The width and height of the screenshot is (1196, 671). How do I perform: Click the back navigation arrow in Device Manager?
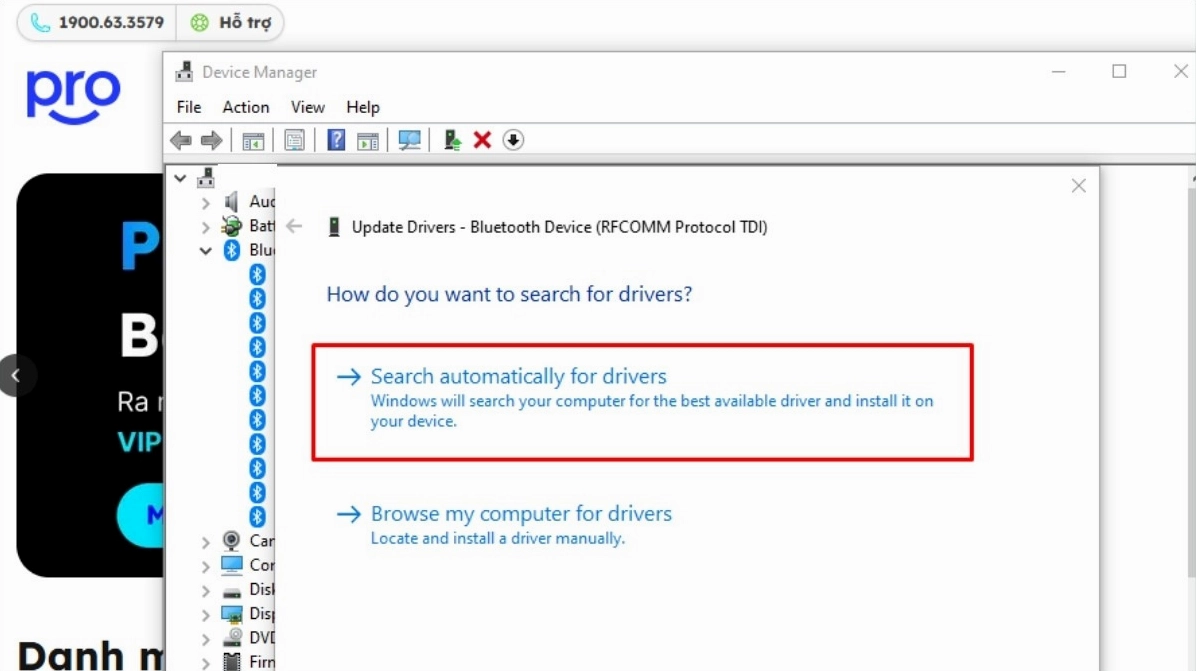coord(181,139)
